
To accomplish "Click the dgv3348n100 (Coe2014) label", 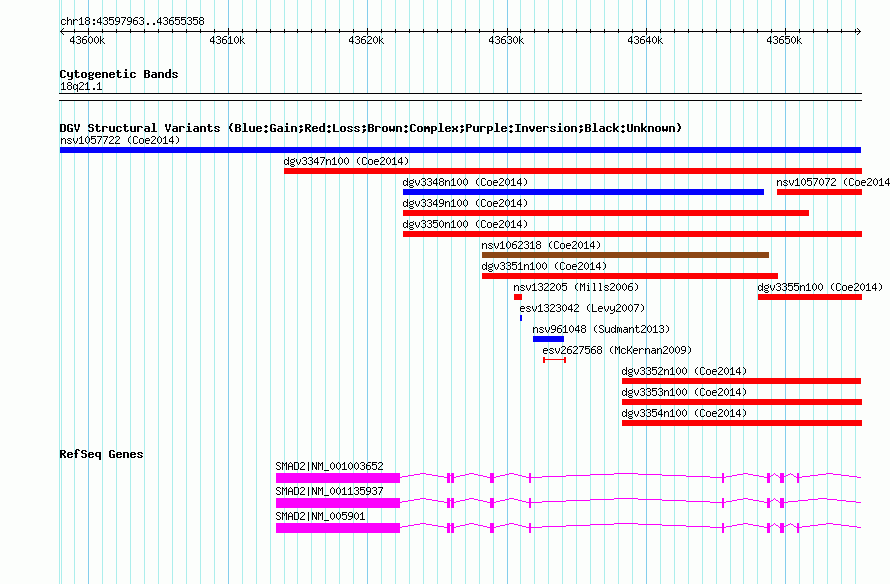I will pos(465,182).
